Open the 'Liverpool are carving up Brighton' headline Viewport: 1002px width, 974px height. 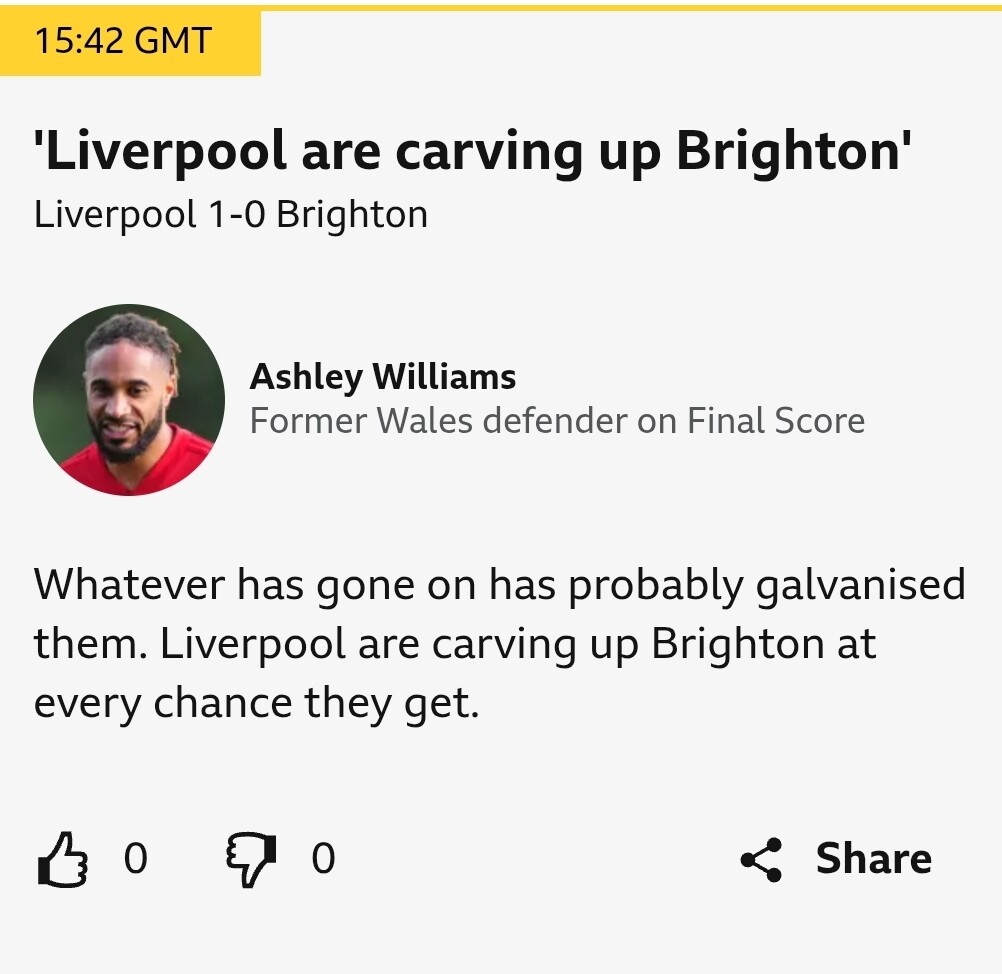point(472,152)
